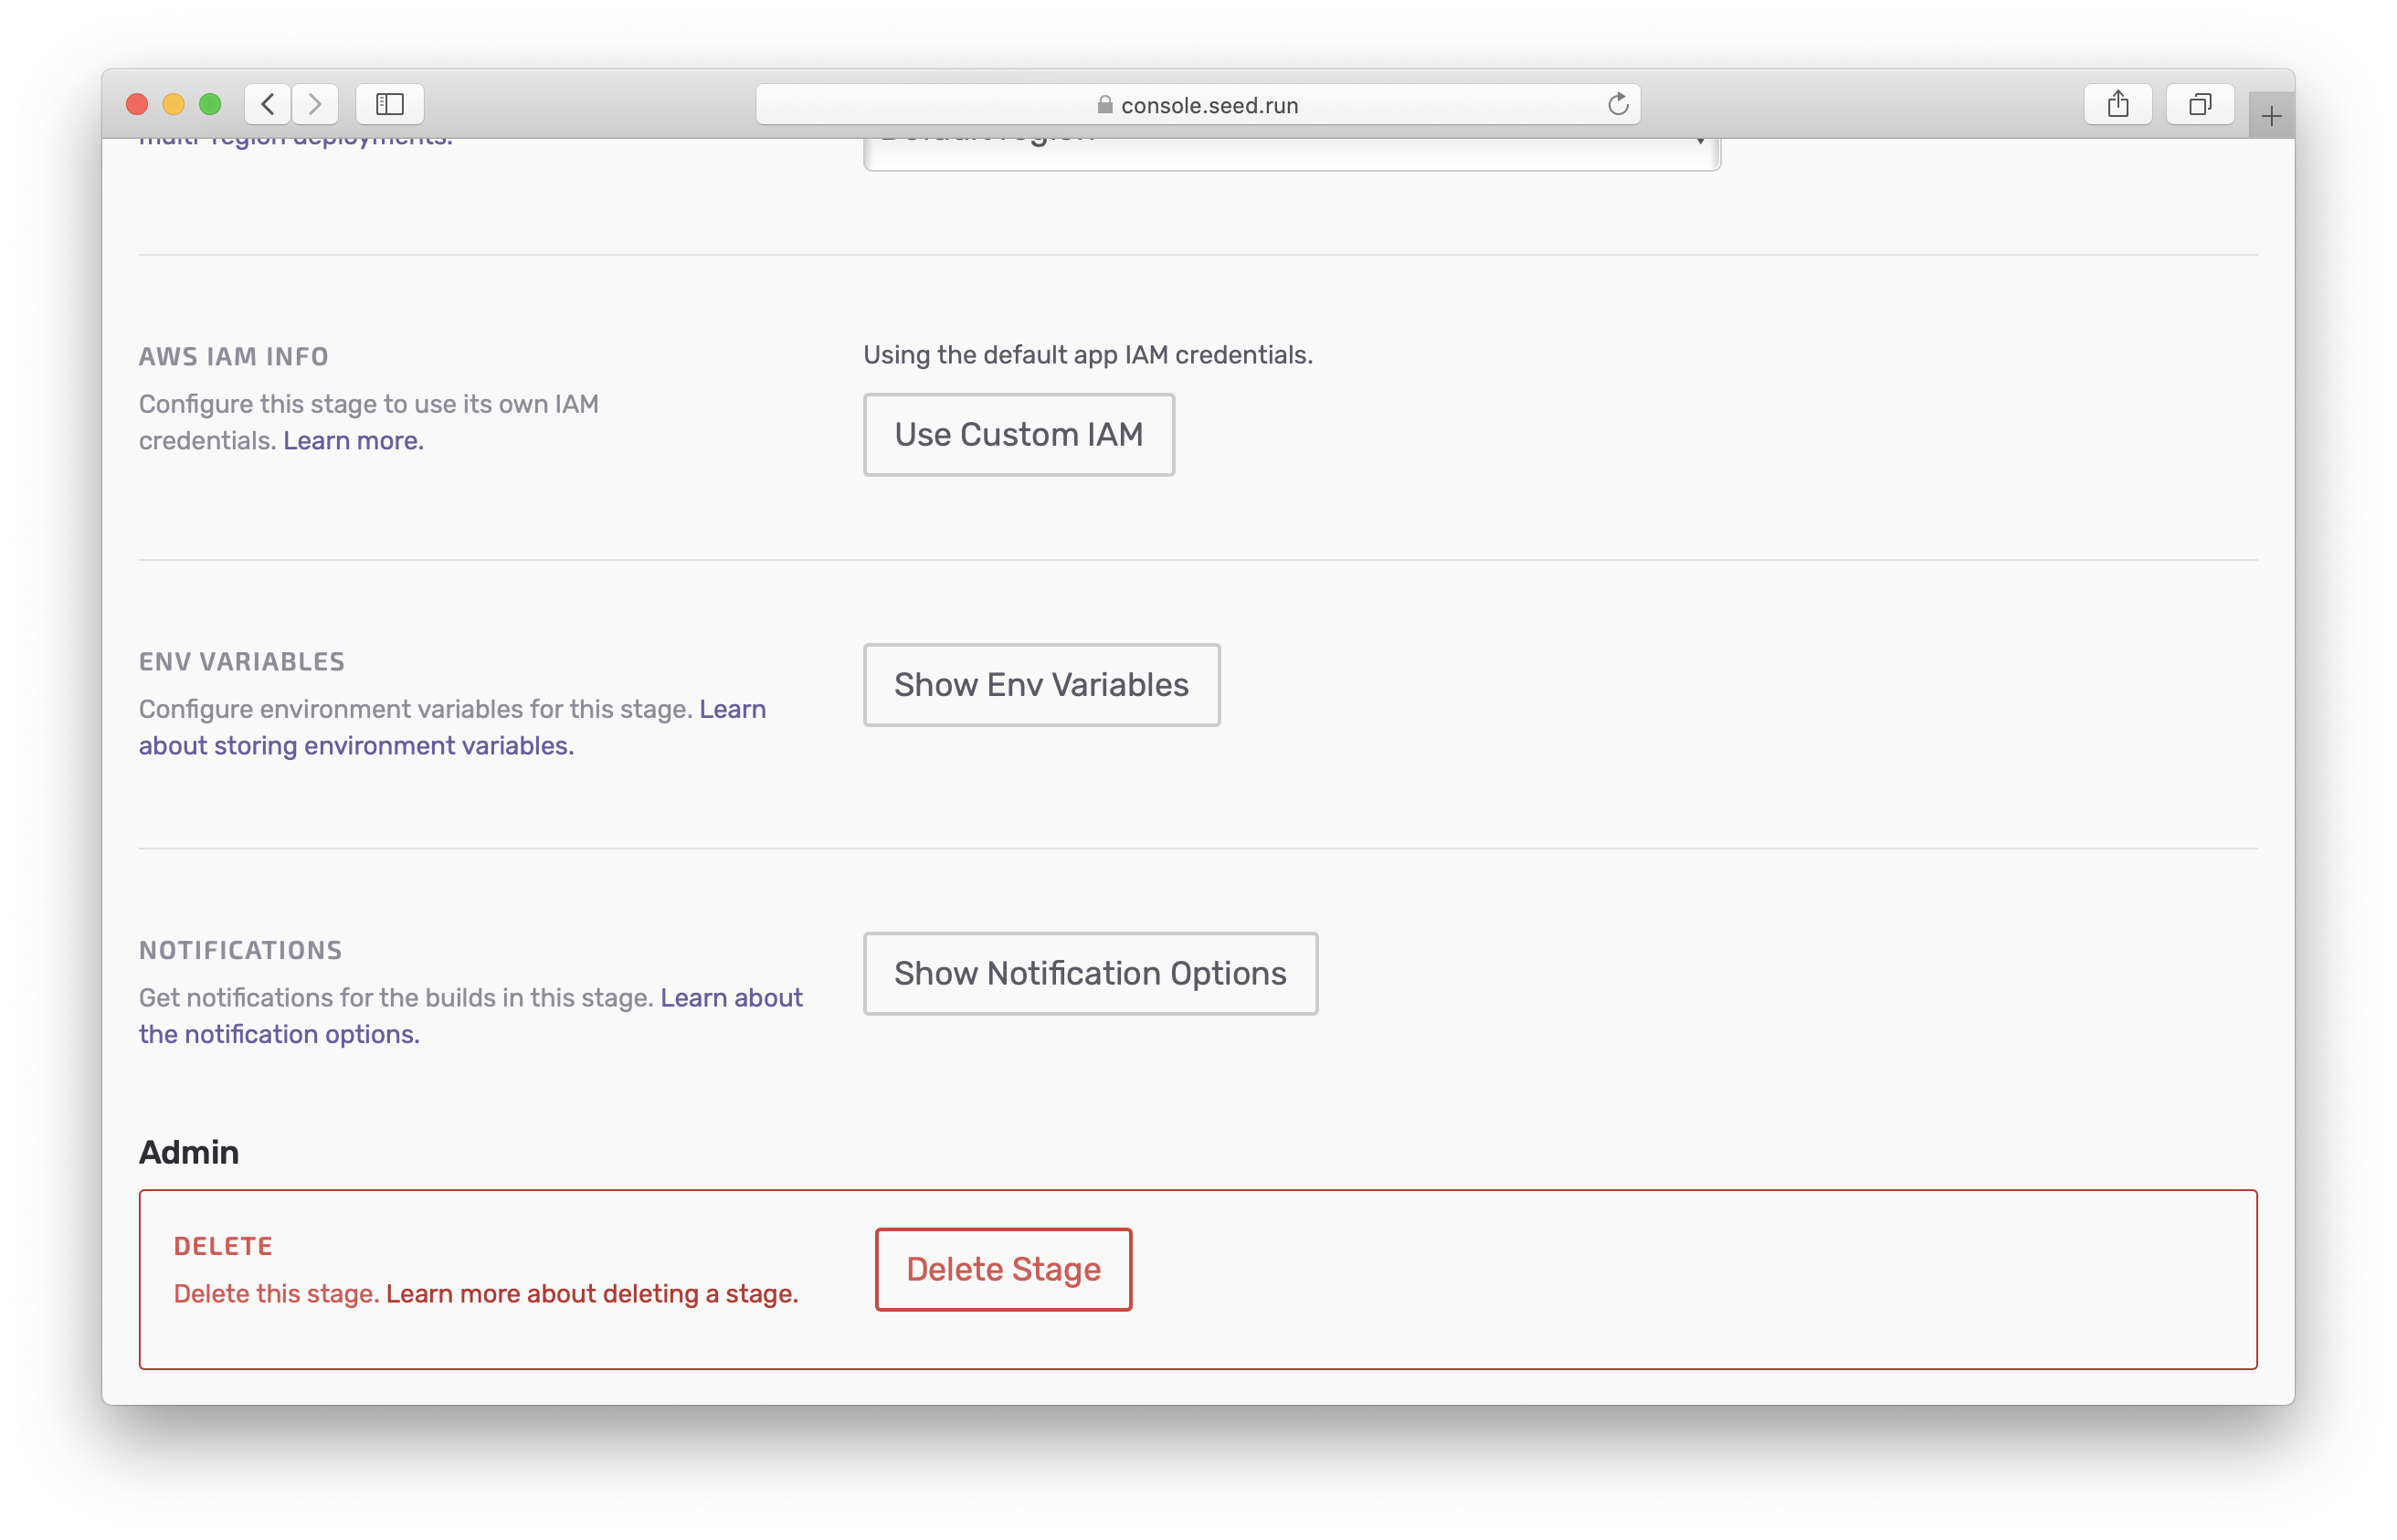Toggle the Safari sidebar icon
Viewport: 2397px width, 1540px height.
click(x=389, y=104)
